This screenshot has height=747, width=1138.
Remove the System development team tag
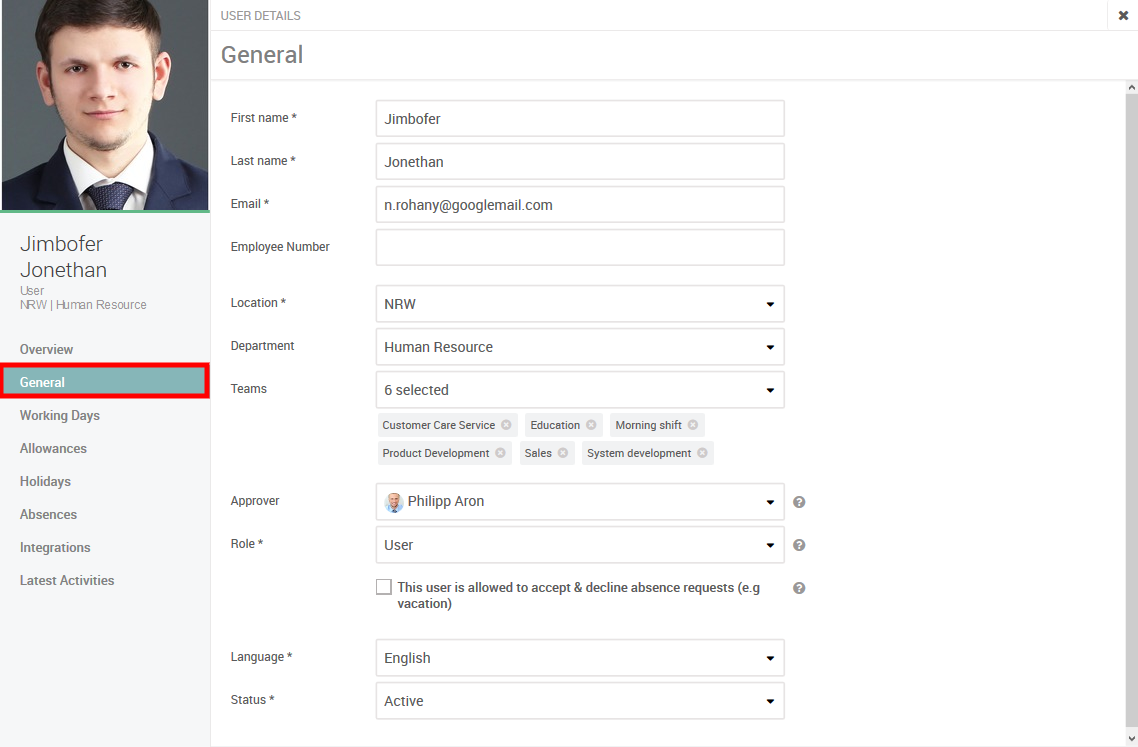(x=703, y=453)
